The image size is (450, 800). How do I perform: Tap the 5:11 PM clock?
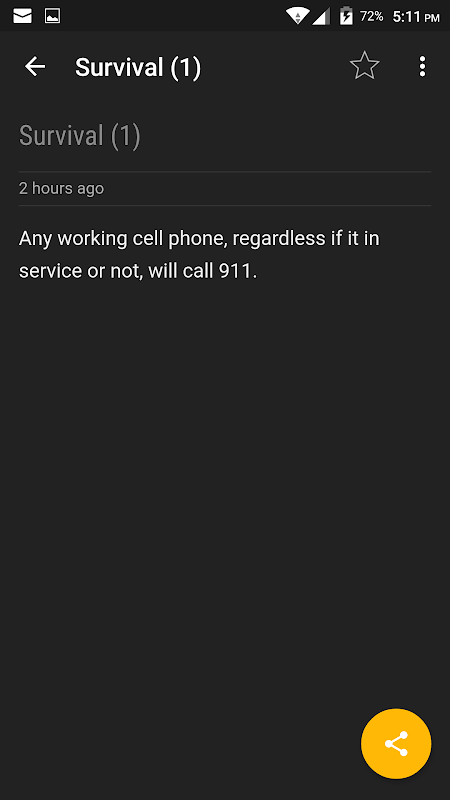coord(416,17)
